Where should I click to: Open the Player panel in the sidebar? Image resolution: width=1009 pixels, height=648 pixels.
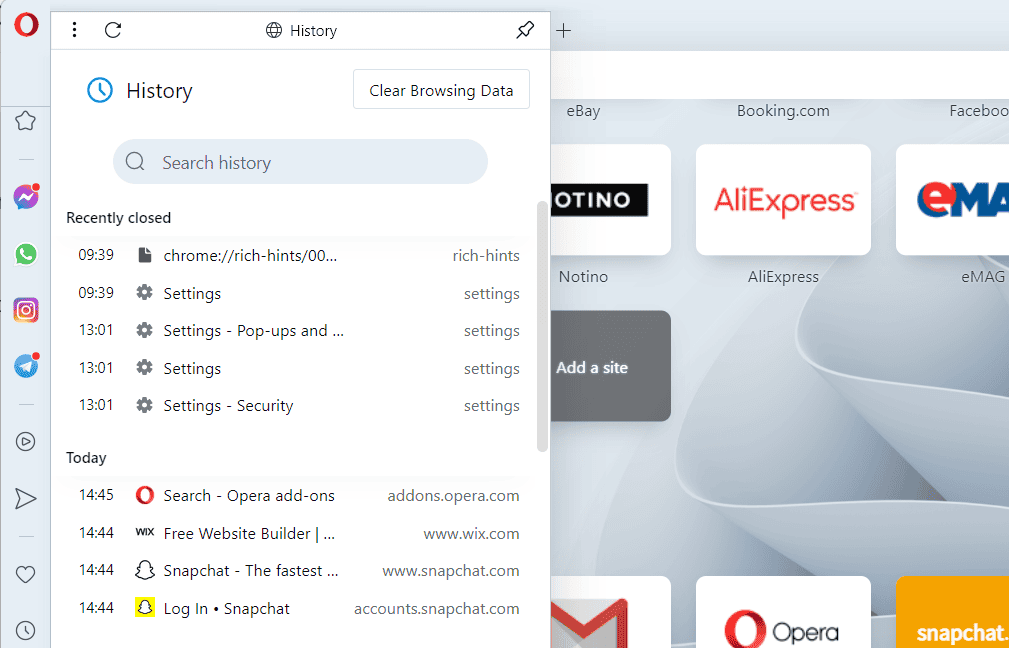25,441
